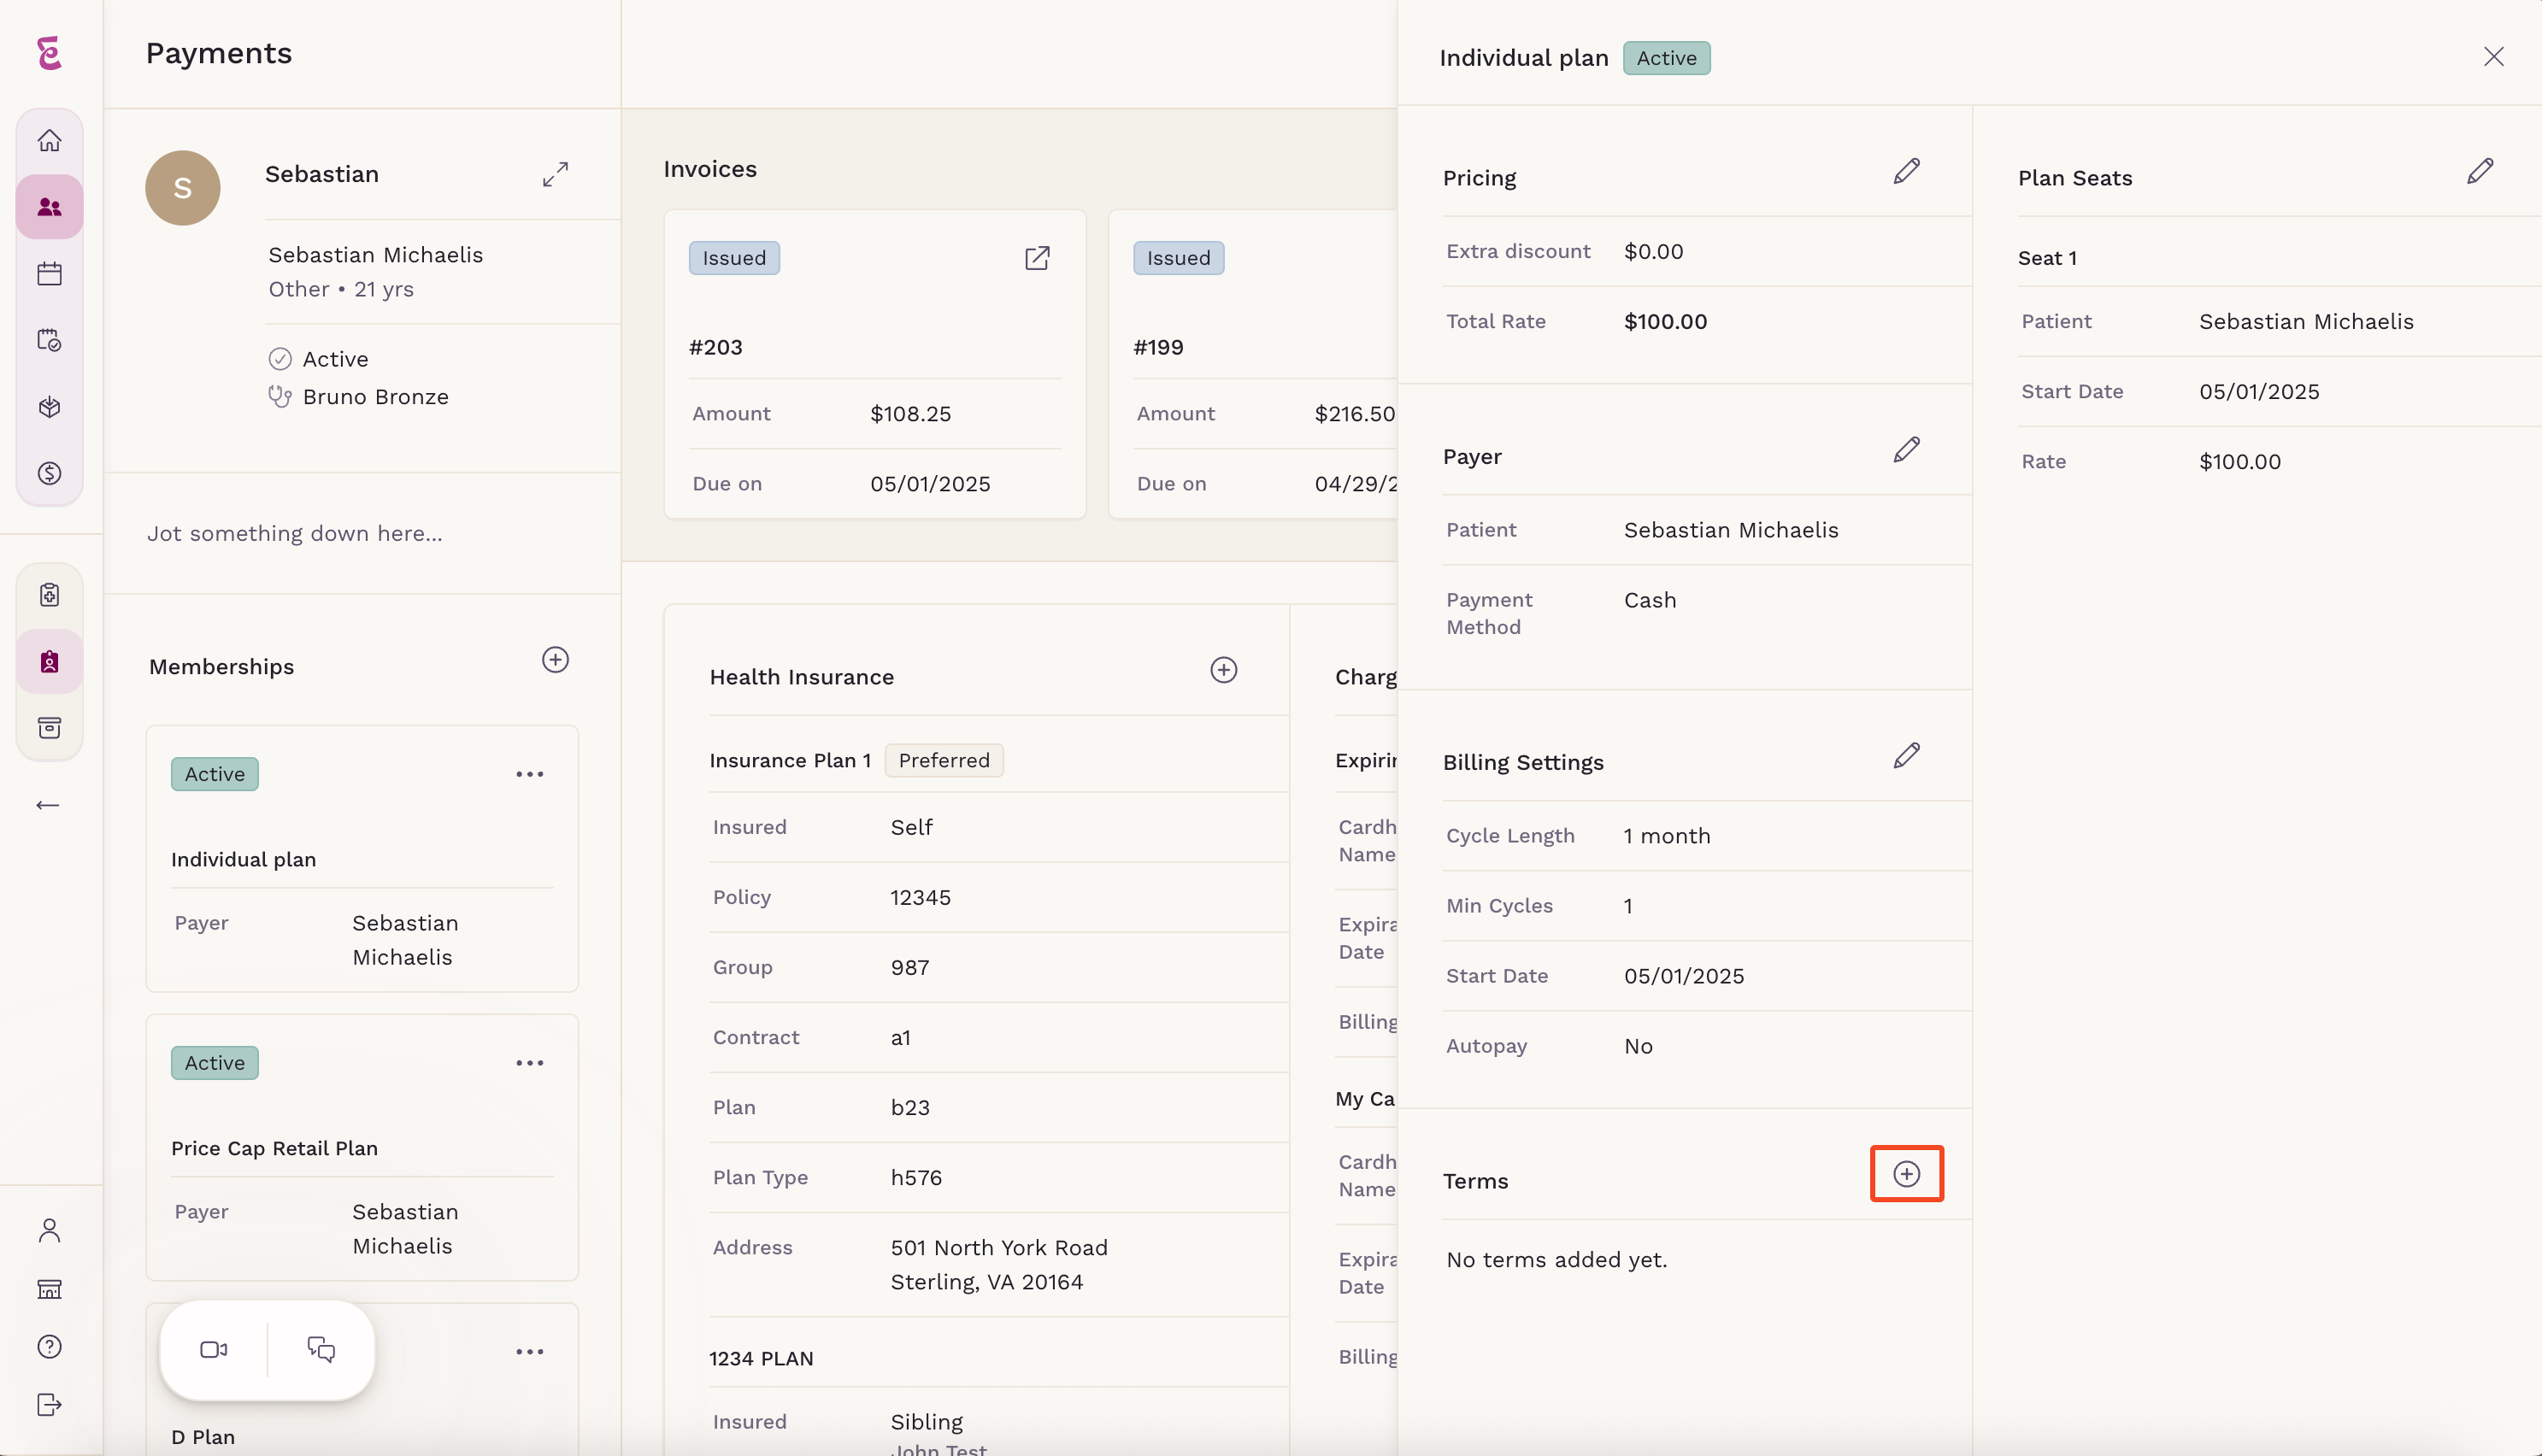The height and width of the screenshot is (1456, 2542).
Task: Open the user profile icon near the sidebar bottom
Action: (x=49, y=1230)
